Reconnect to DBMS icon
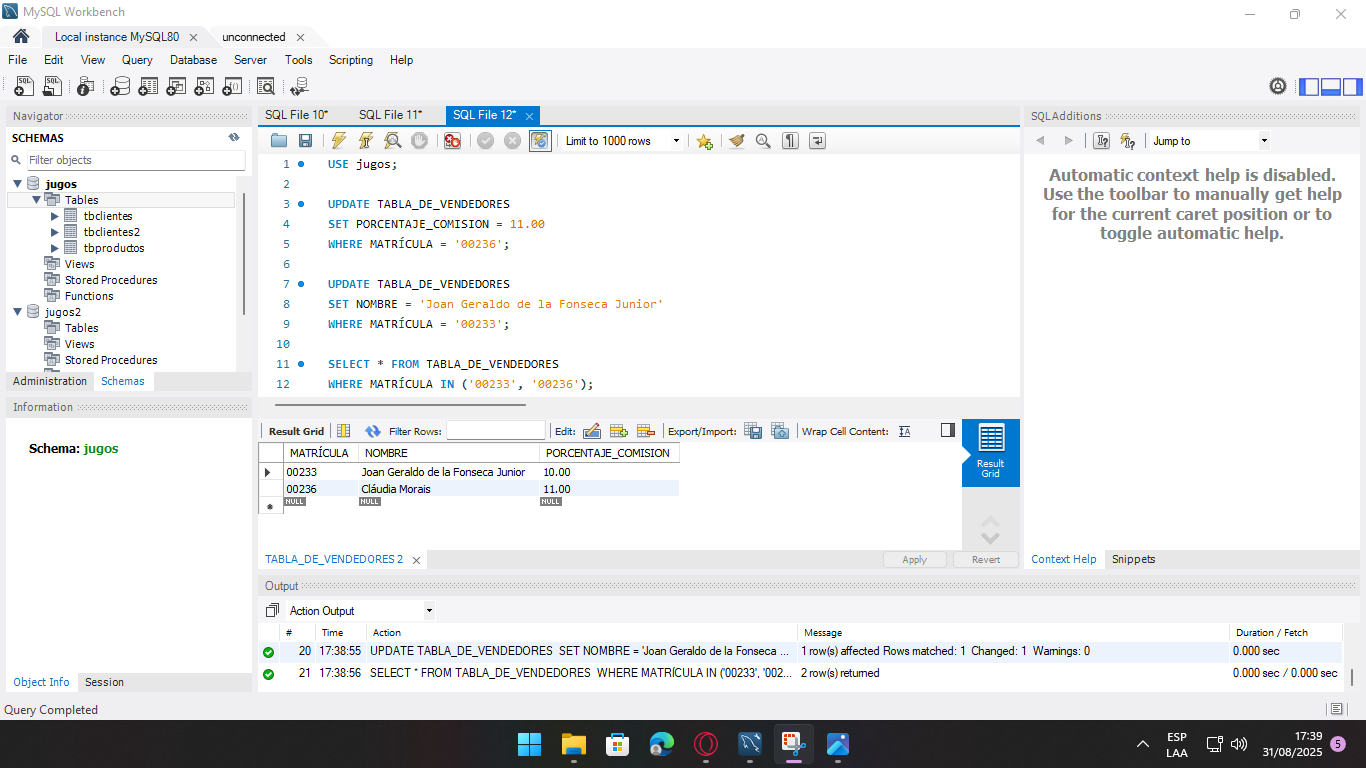Viewport: 1366px width, 768px height. pyautogui.click(x=299, y=87)
